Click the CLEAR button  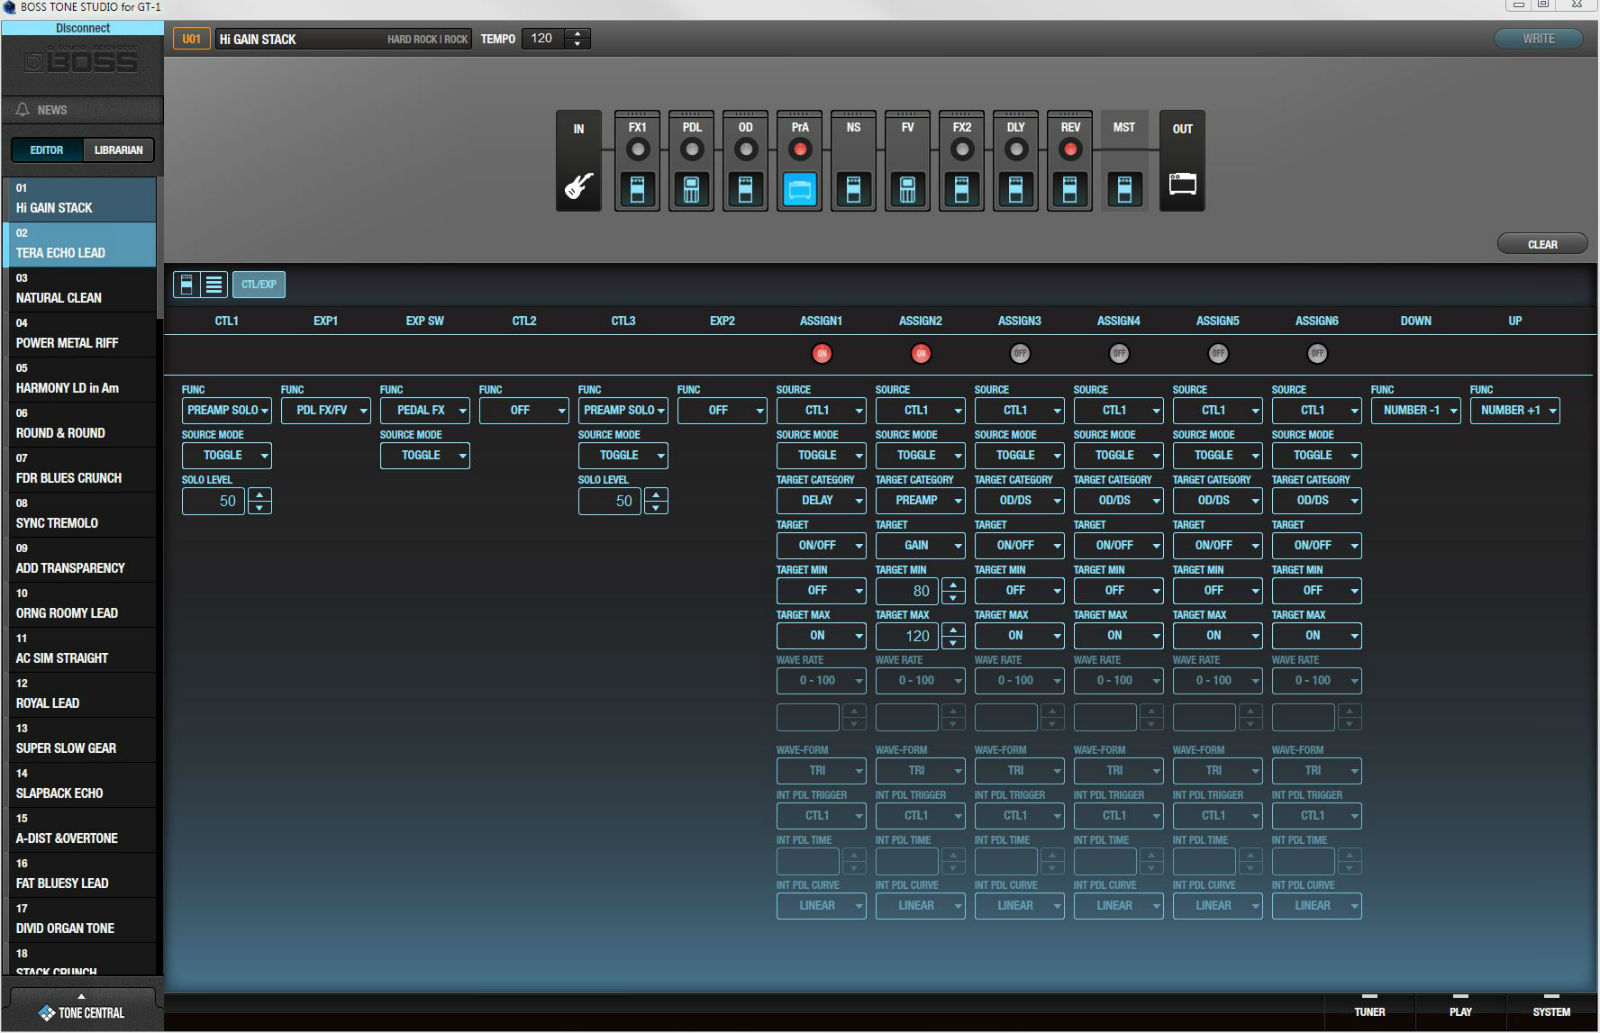(1542, 244)
